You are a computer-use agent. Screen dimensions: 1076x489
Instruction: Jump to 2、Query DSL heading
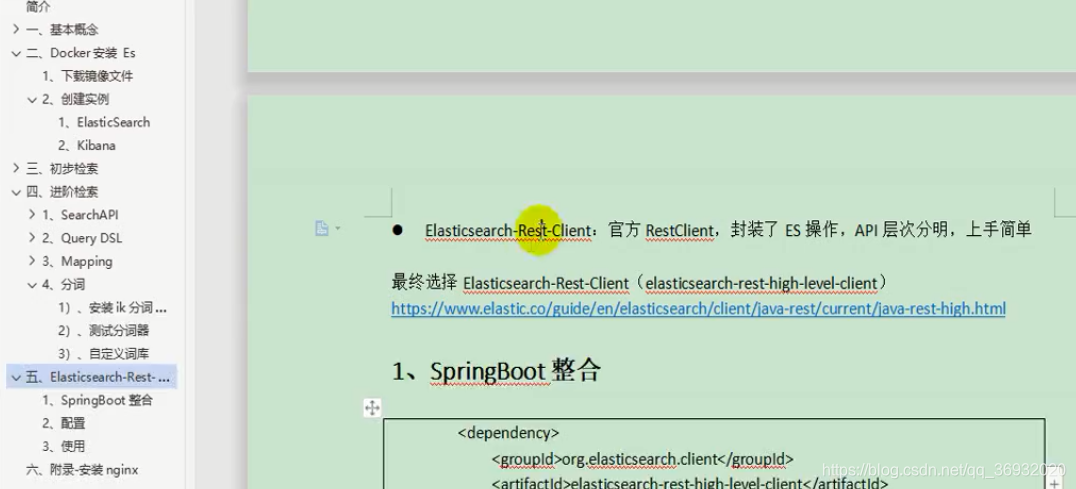[x=82, y=238]
